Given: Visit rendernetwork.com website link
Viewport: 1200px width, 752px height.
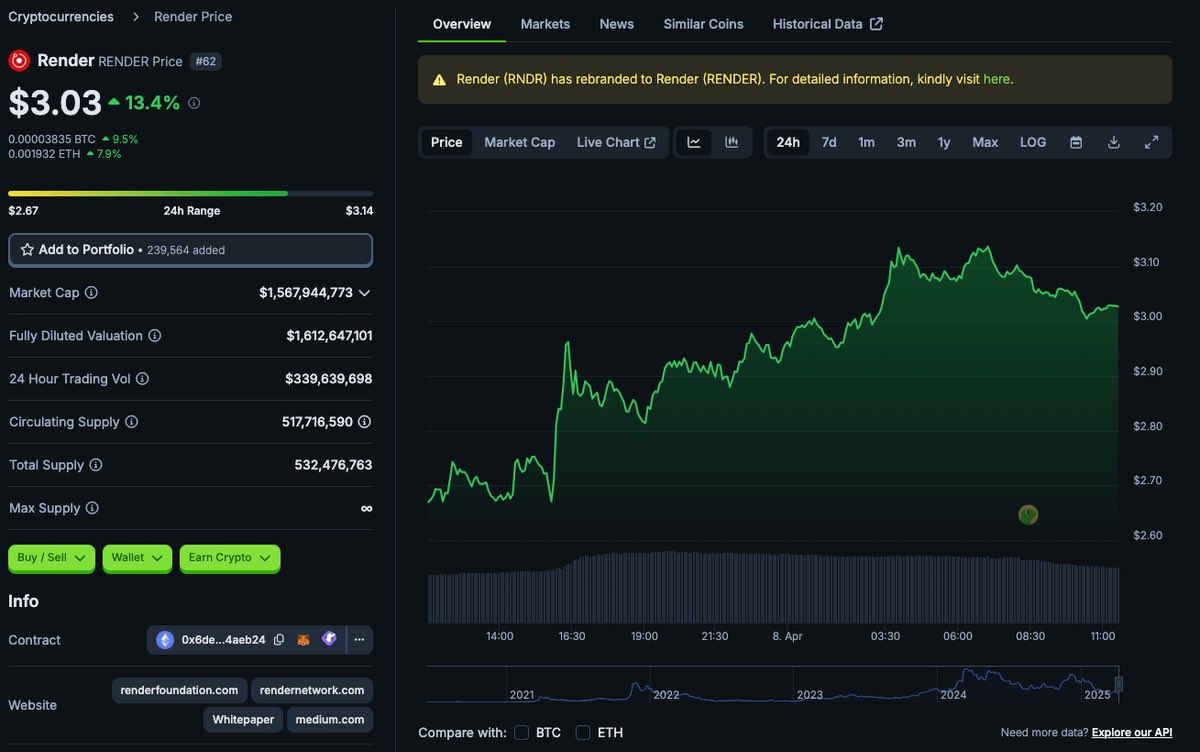Looking at the screenshot, I should 312,690.
